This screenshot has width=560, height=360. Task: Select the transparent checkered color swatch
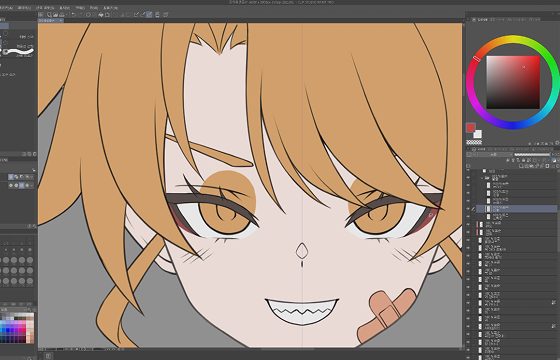(x=474, y=142)
